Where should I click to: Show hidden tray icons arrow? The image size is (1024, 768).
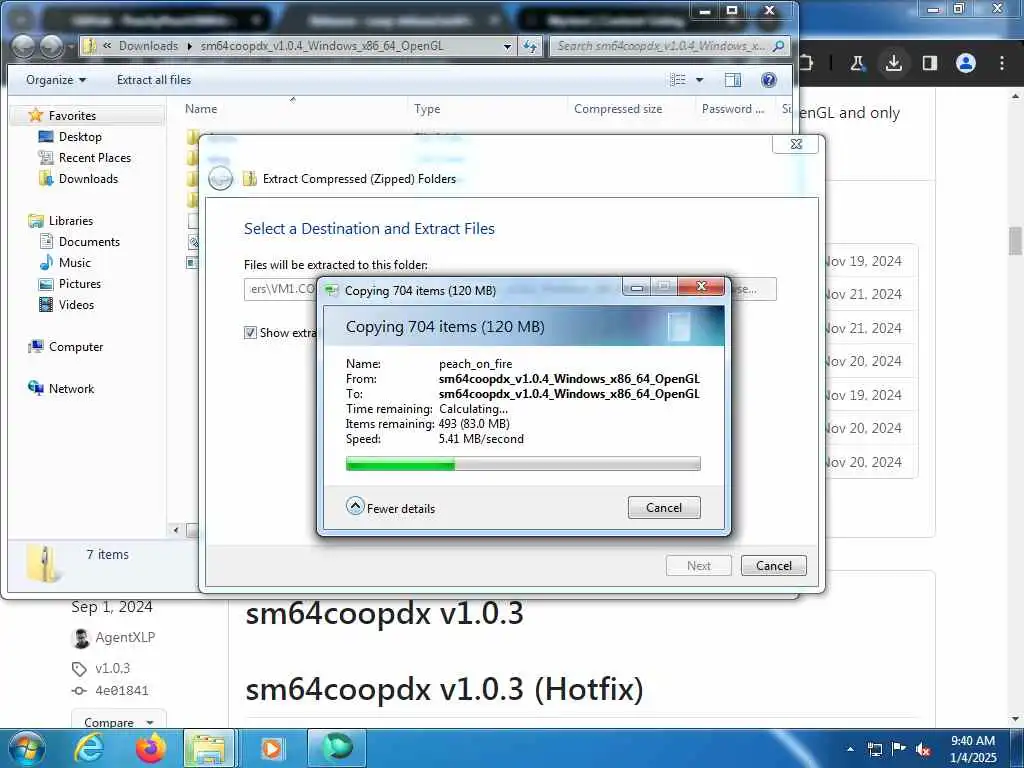point(850,749)
